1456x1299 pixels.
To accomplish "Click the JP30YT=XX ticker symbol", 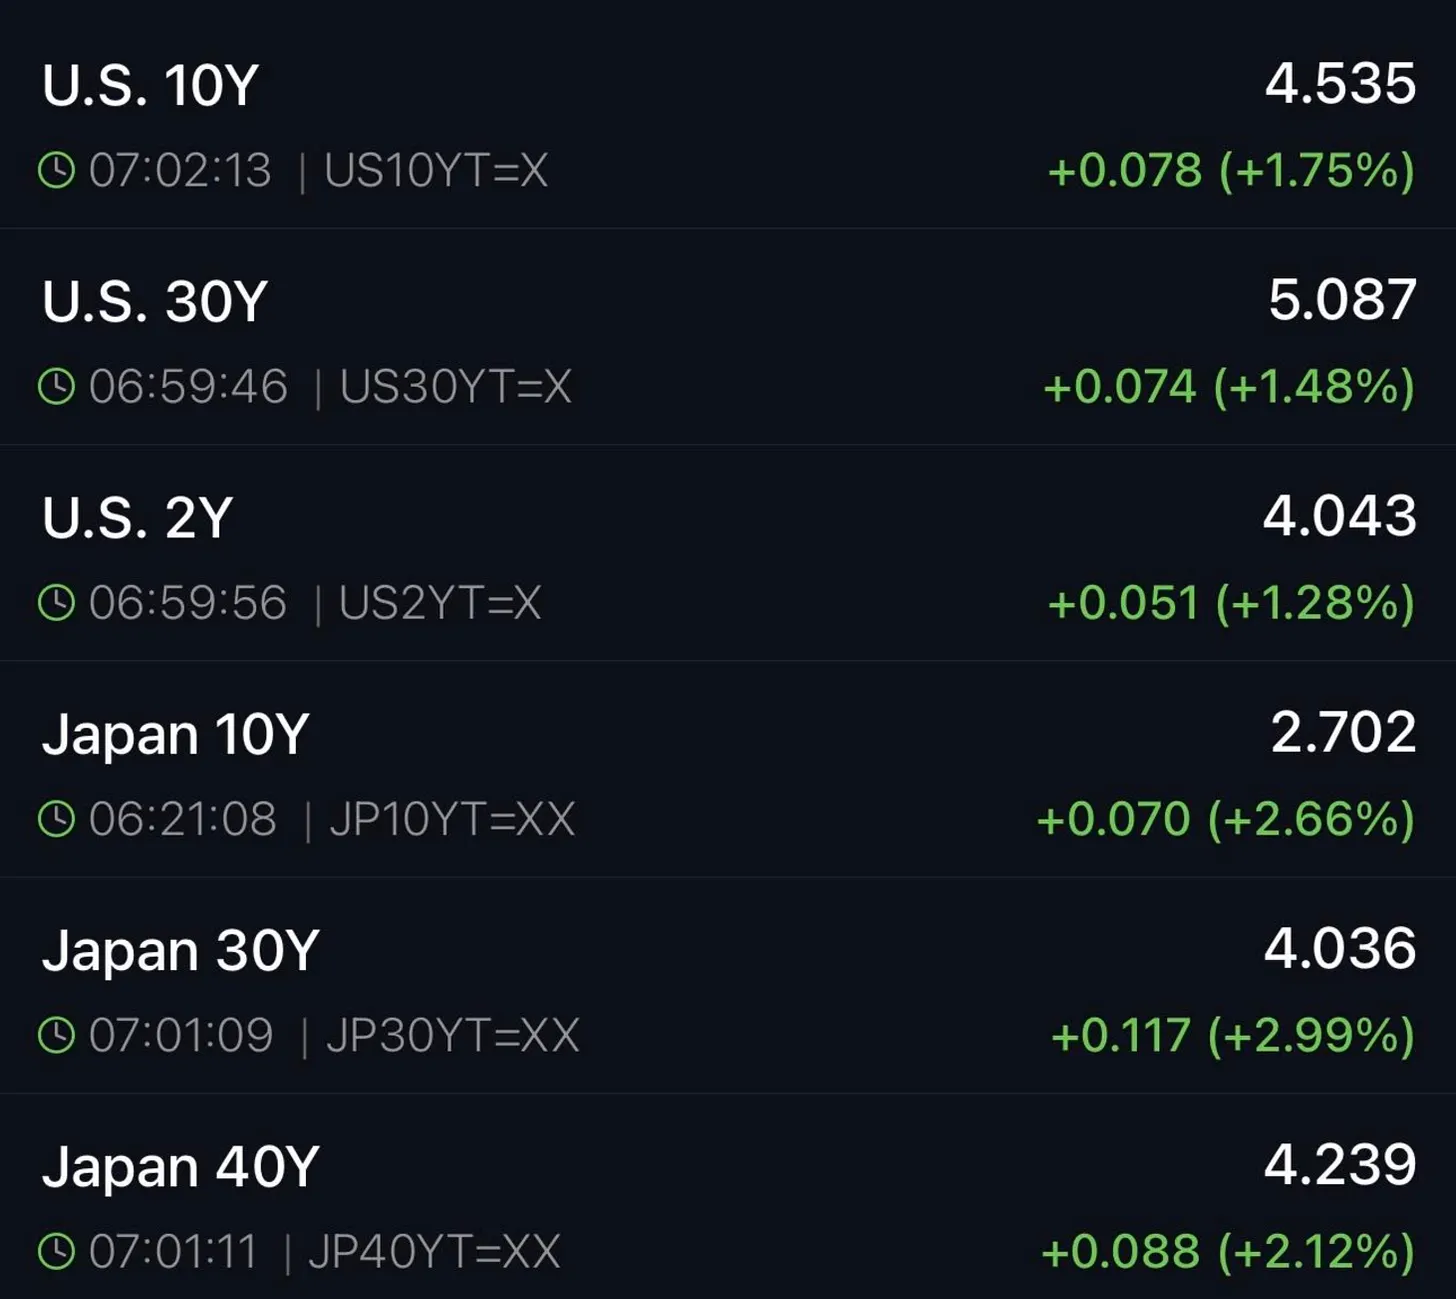I will [453, 1035].
